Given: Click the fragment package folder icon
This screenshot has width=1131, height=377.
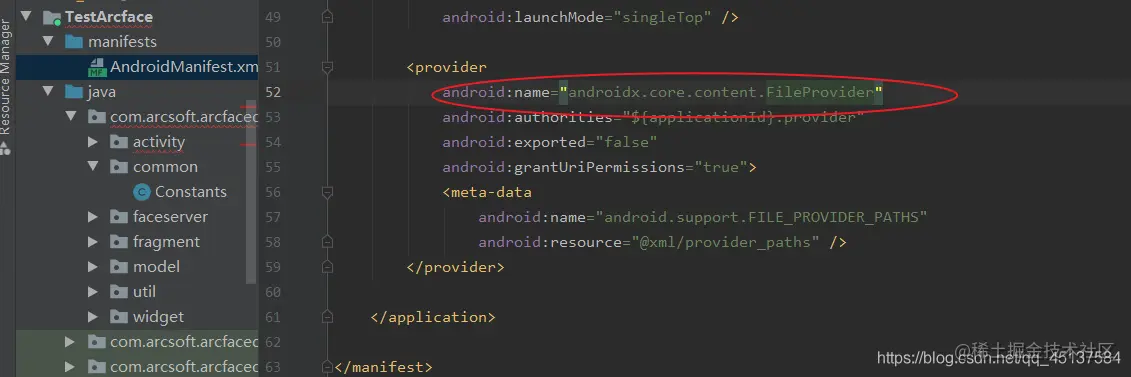Looking at the screenshot, I should [x=119, y=241].
